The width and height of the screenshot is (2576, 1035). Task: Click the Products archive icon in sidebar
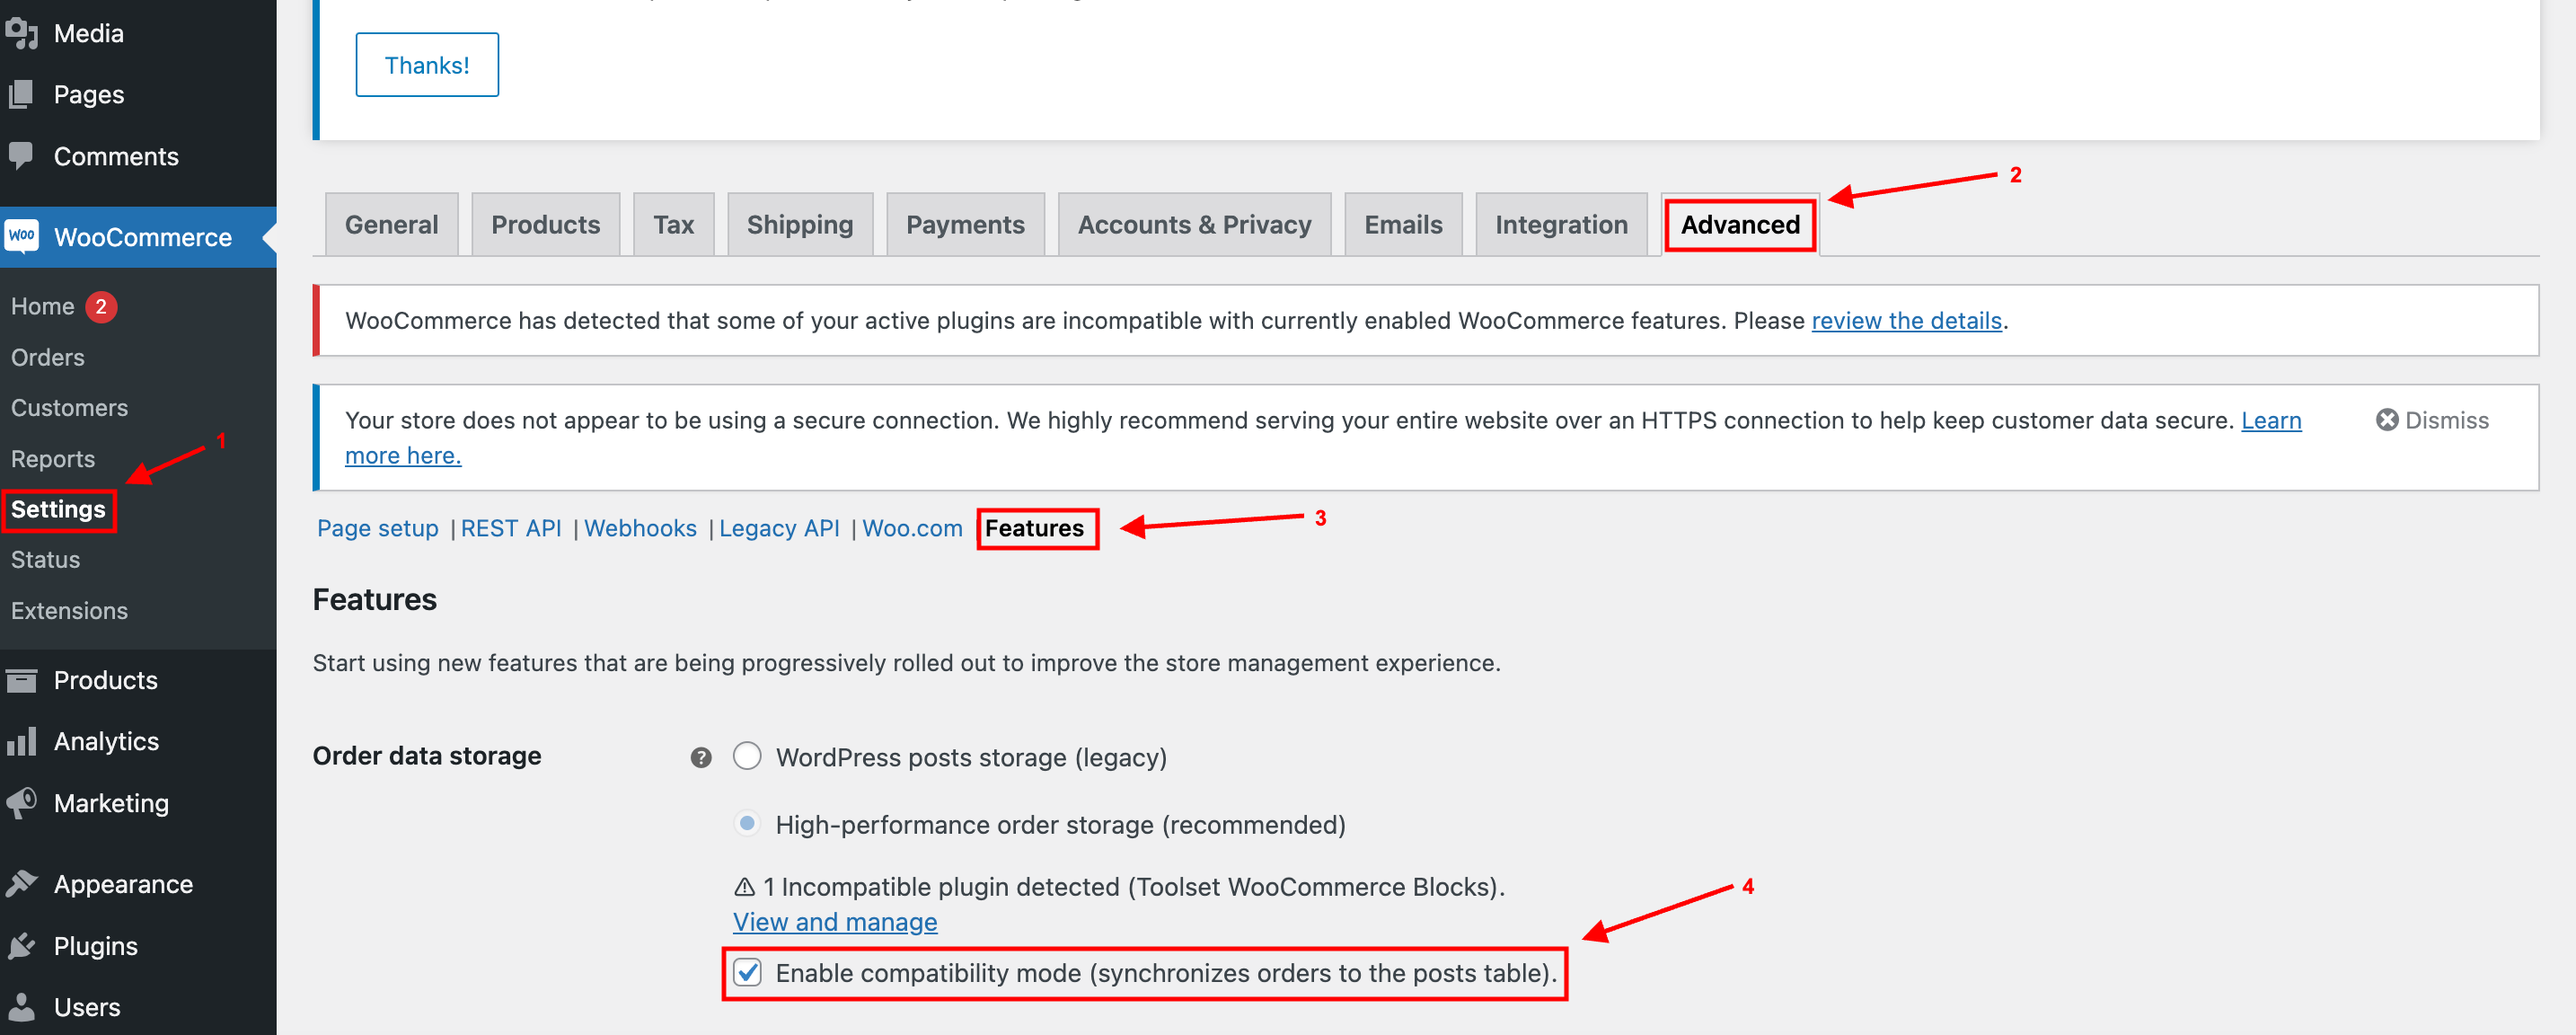pyautogui.click(x=21, y=681)
